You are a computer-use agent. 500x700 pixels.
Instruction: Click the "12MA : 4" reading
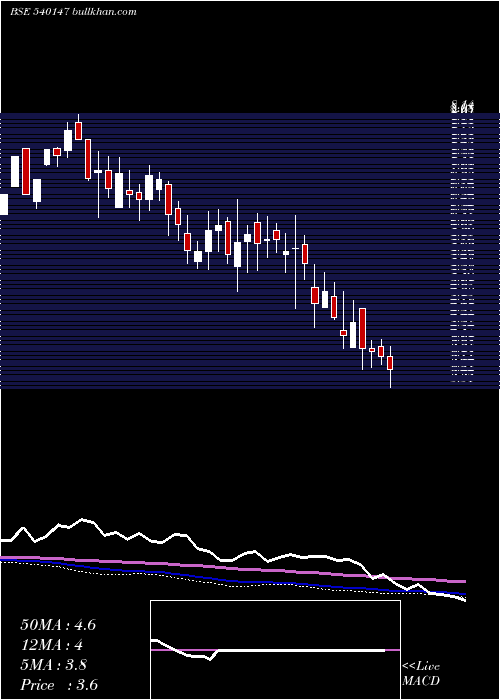[x=52, y=645]
